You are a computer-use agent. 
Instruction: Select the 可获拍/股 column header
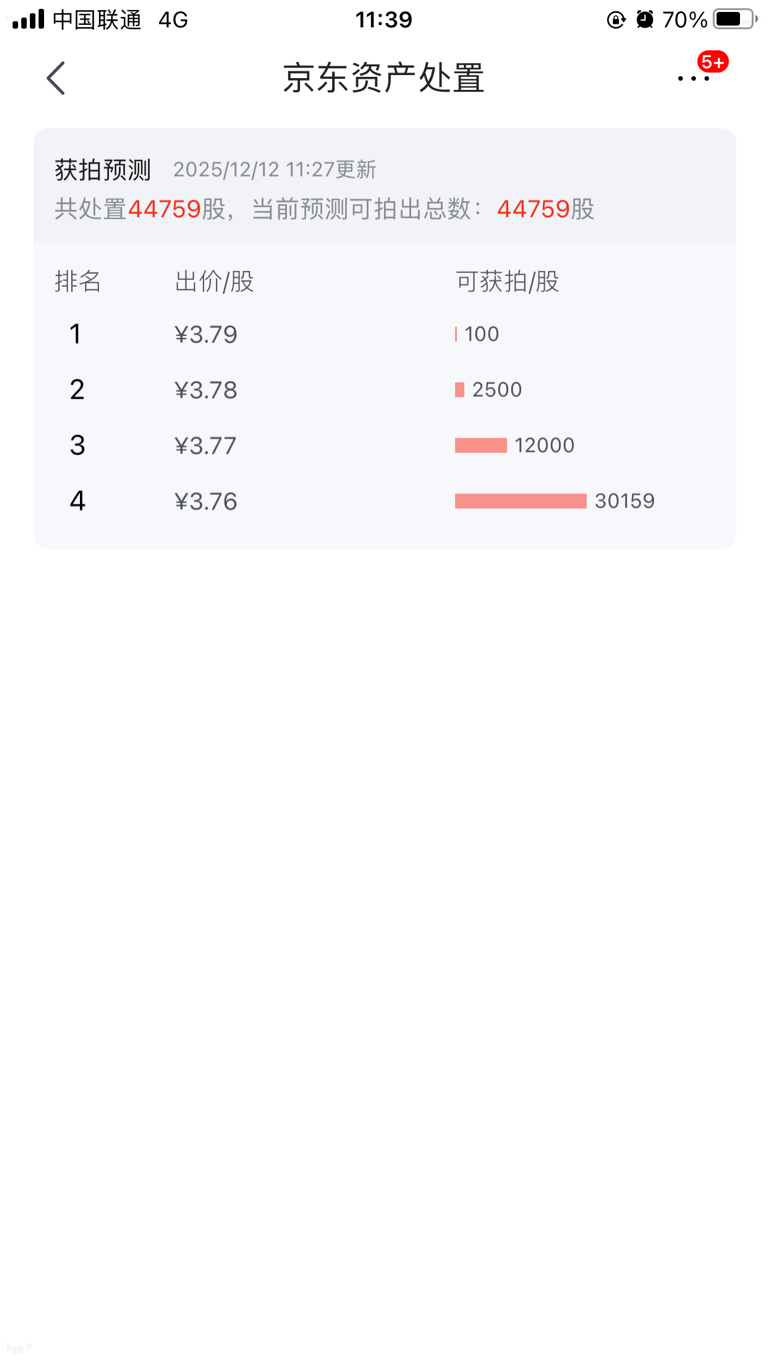507,282
